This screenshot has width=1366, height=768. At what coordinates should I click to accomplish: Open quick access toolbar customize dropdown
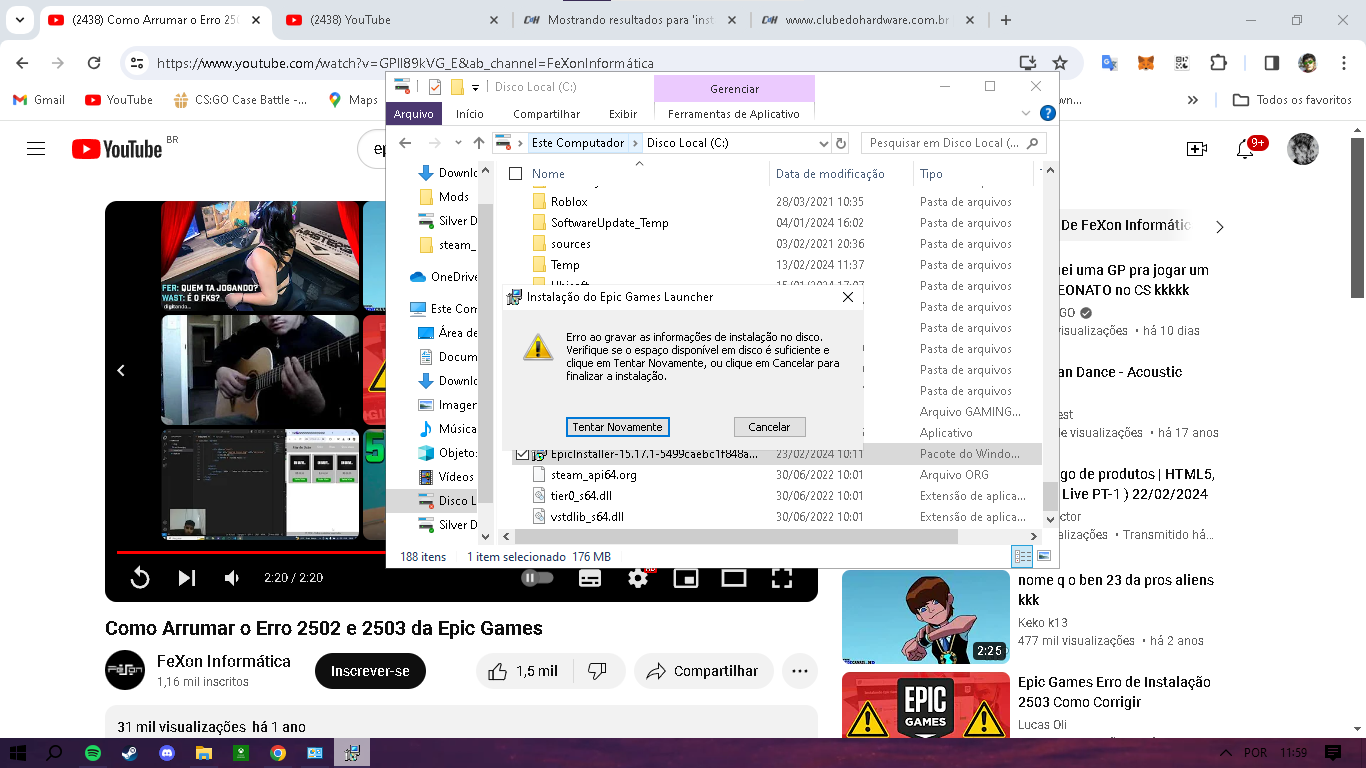click(476, 87)
